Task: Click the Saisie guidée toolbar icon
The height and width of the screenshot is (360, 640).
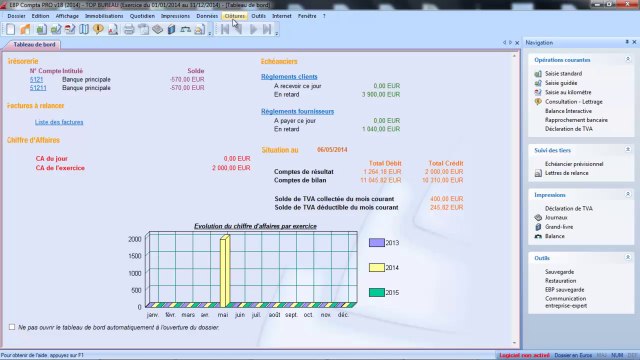Action: point(56,29)
